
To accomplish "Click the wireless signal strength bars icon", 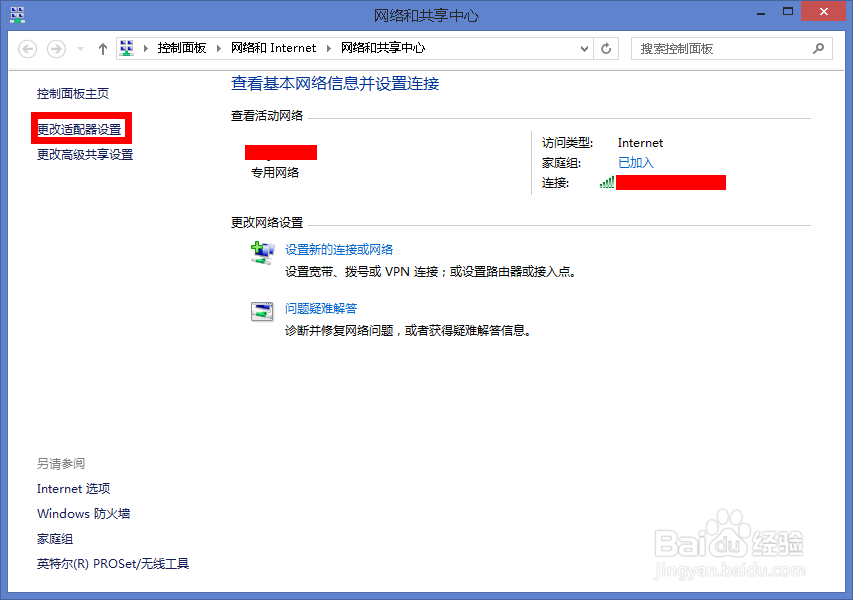I will point(607,183).
